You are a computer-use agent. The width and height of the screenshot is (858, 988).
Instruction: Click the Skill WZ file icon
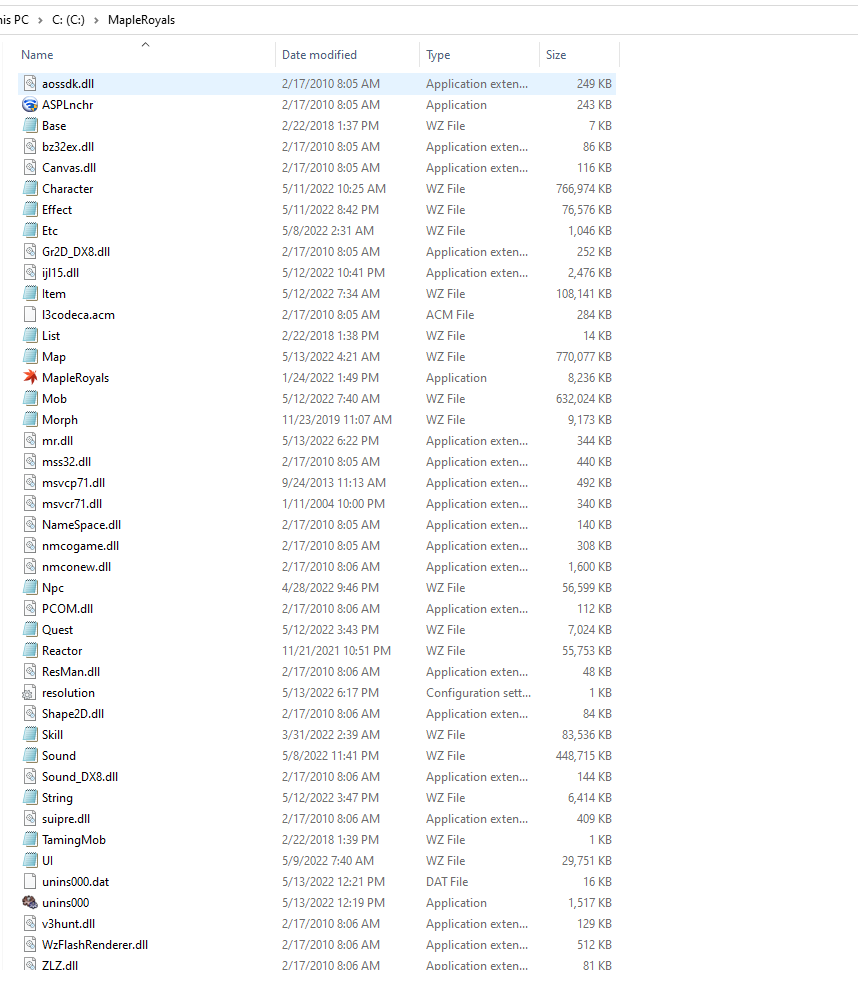pos(30,735)
